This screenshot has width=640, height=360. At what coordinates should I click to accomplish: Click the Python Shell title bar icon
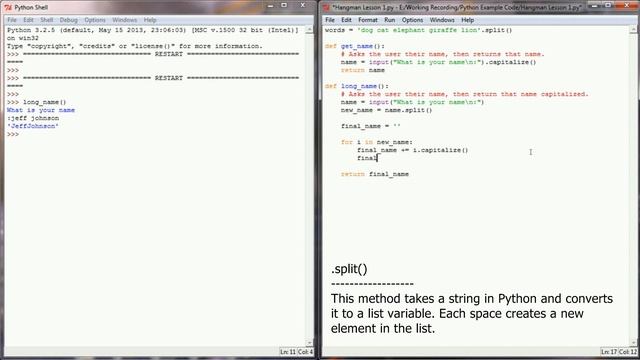click(x=8, y=7)
